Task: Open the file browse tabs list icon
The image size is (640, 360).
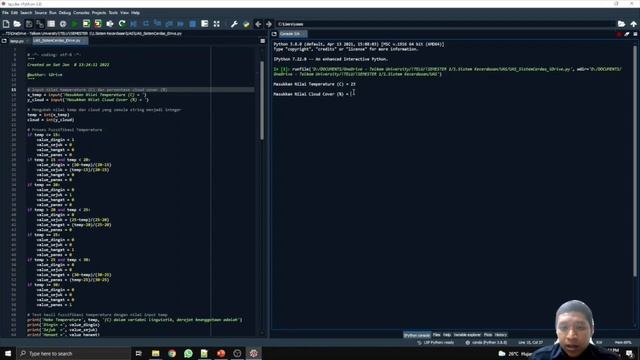Action: pos(51,24)
